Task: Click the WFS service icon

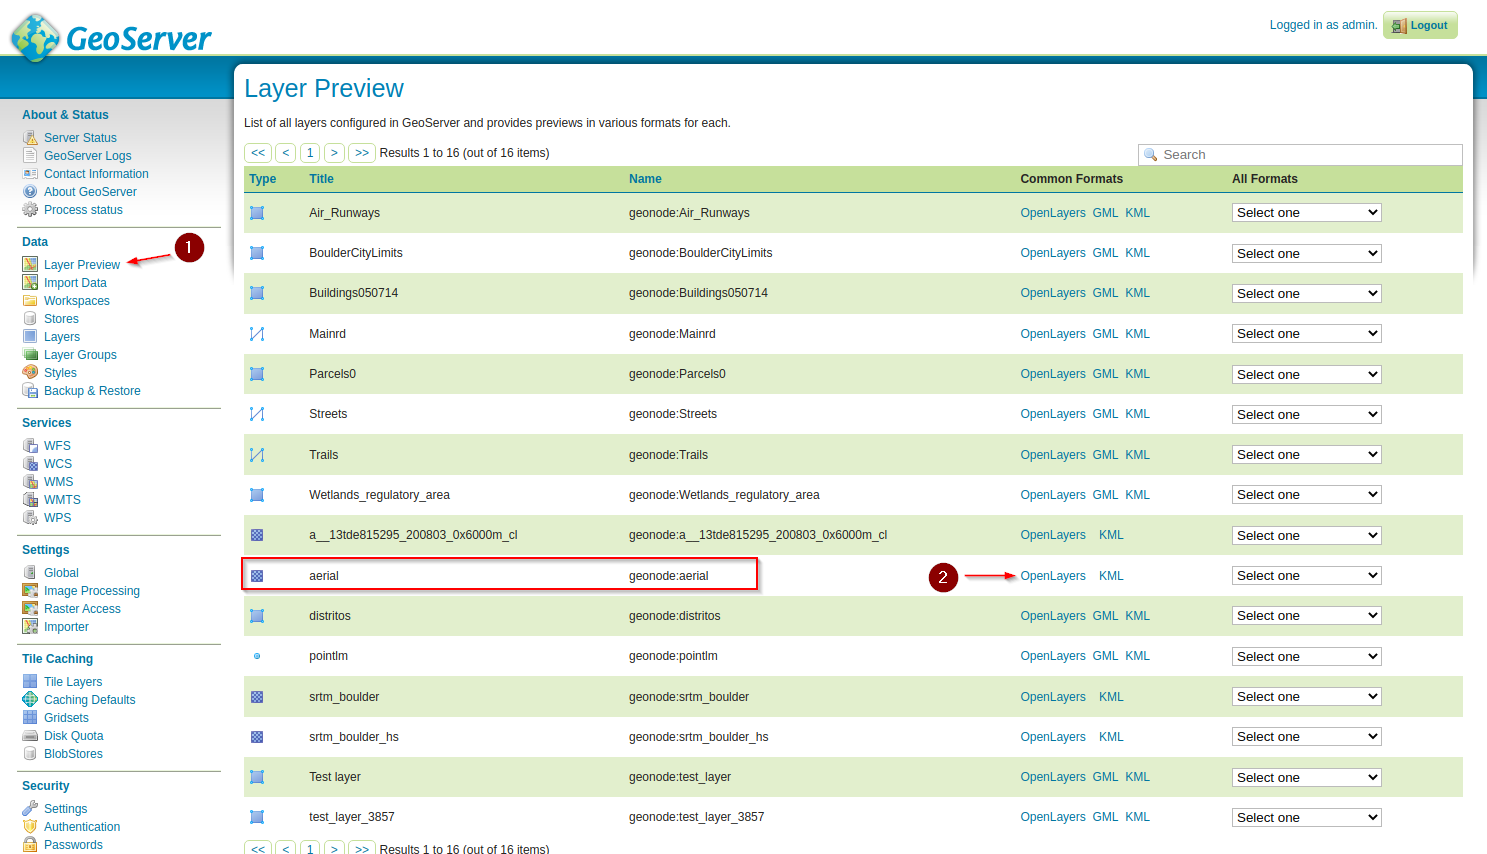Action: (x=30, y=446)
